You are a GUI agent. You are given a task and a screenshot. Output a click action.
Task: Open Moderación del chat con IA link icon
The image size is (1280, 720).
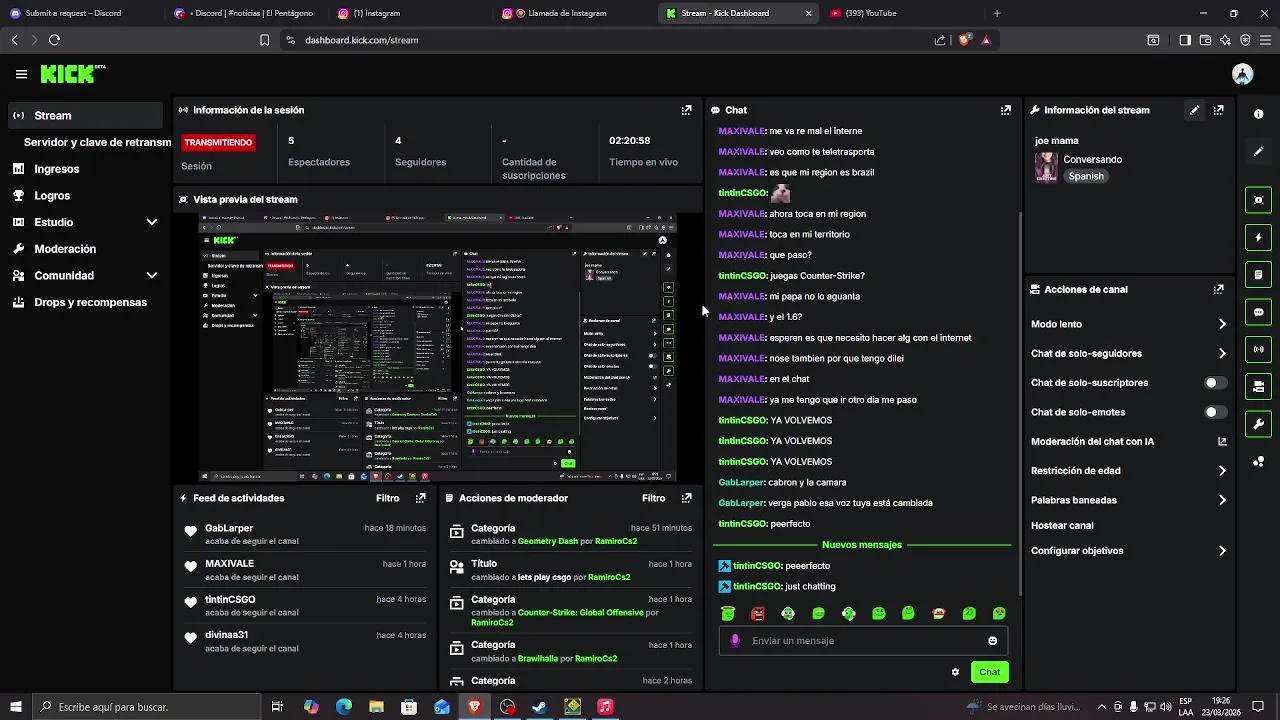coord(1221,441)
